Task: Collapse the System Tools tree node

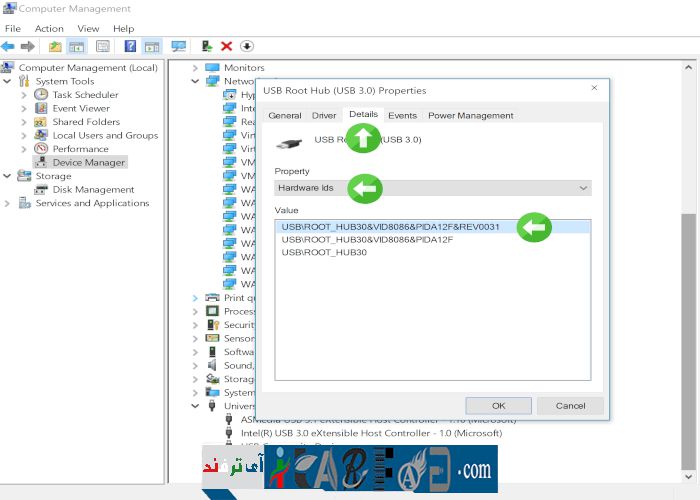Action: [x=9, y=81]
